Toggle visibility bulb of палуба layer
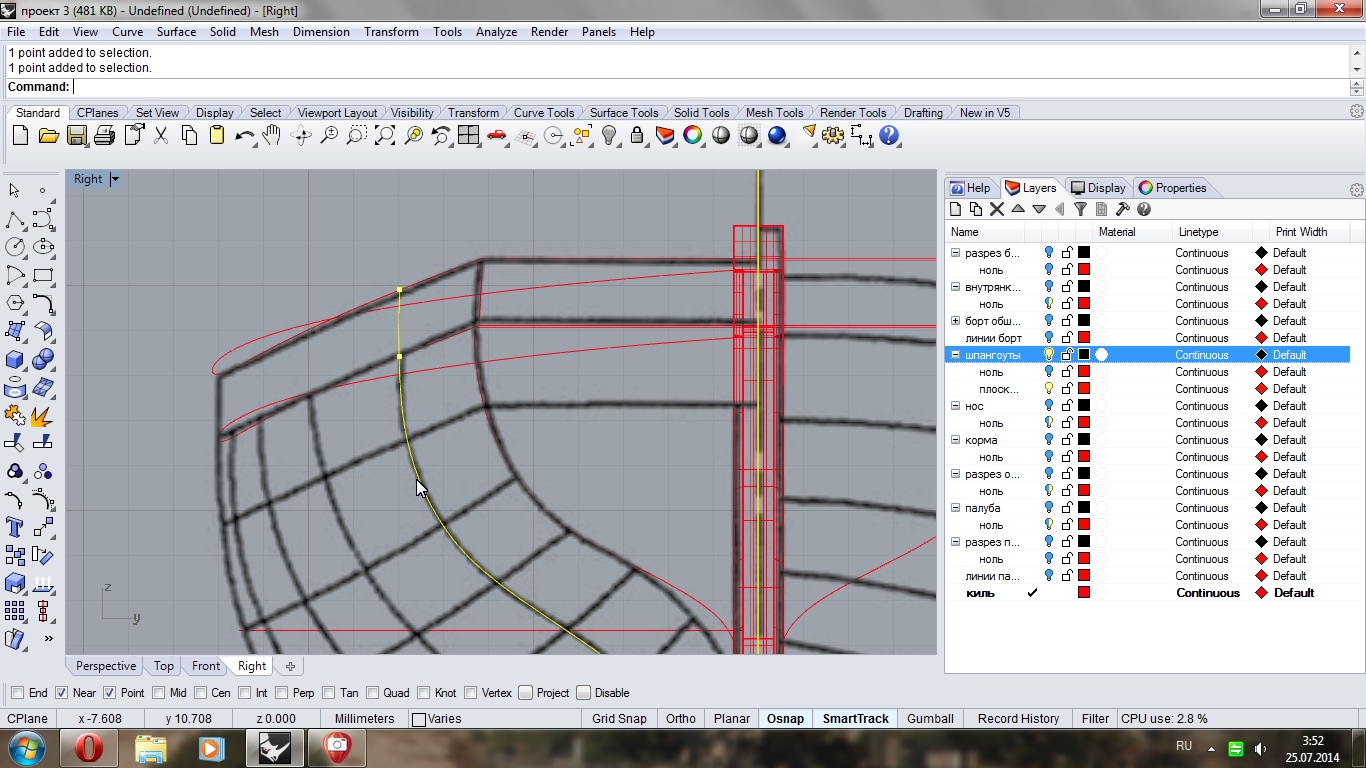1366x768 pixels. click(1049, 508)
